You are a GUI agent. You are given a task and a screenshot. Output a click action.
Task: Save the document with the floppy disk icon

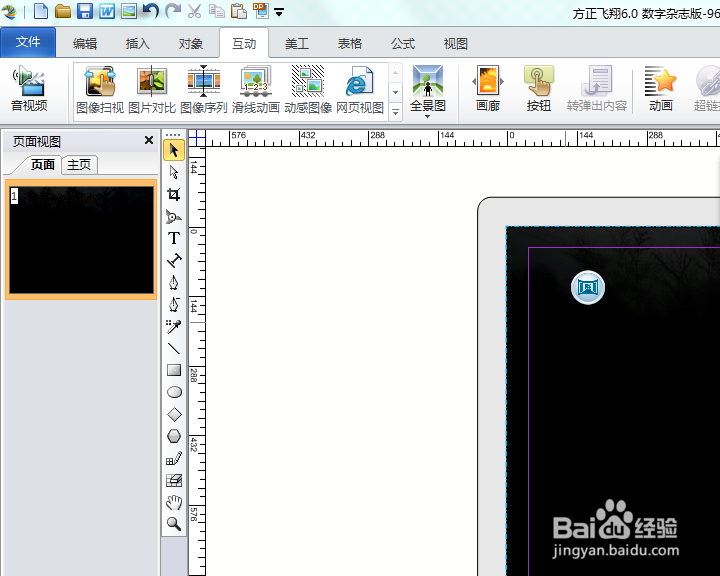[x=85, y=11]
